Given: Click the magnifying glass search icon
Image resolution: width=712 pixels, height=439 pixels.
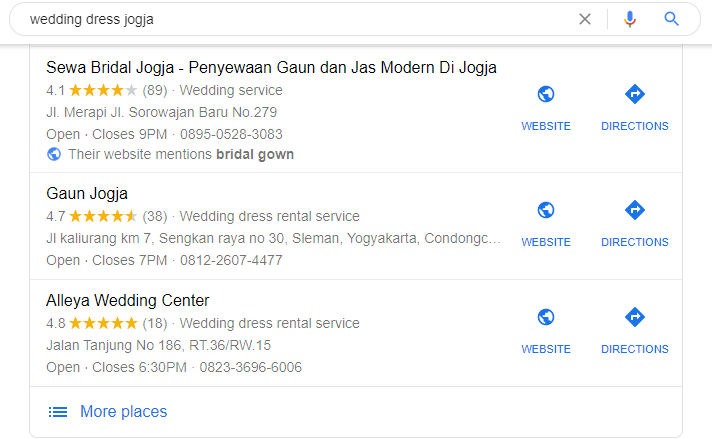Looking at the screenshot, I should [x=672, y=19].
